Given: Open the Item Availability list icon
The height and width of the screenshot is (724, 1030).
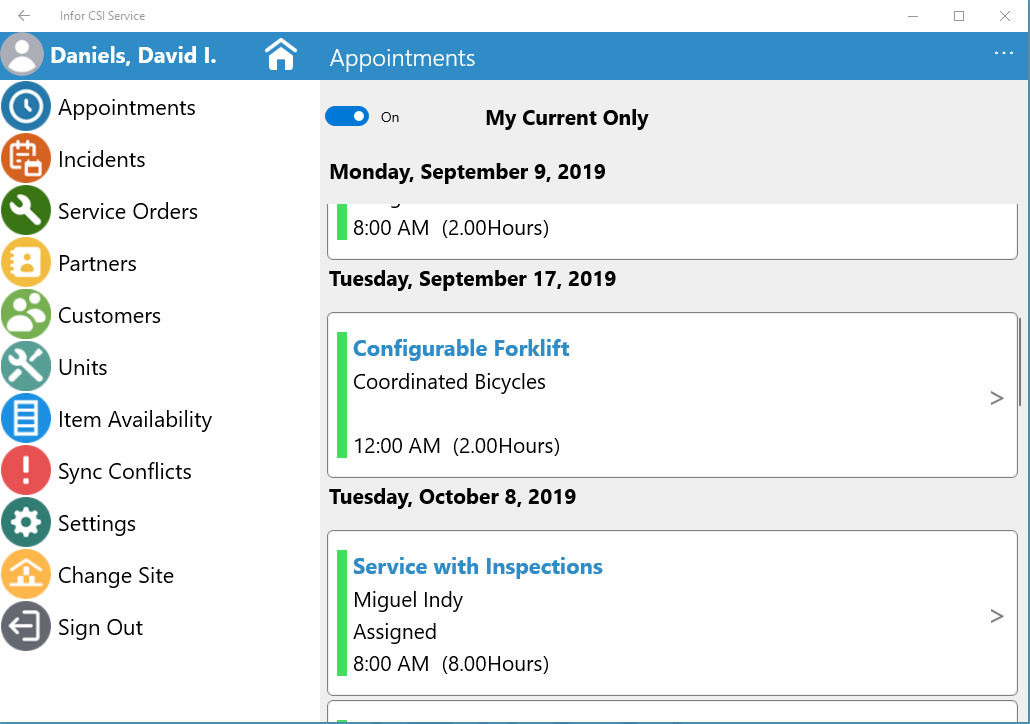Looking at the screenshot, I should point(26,419).
